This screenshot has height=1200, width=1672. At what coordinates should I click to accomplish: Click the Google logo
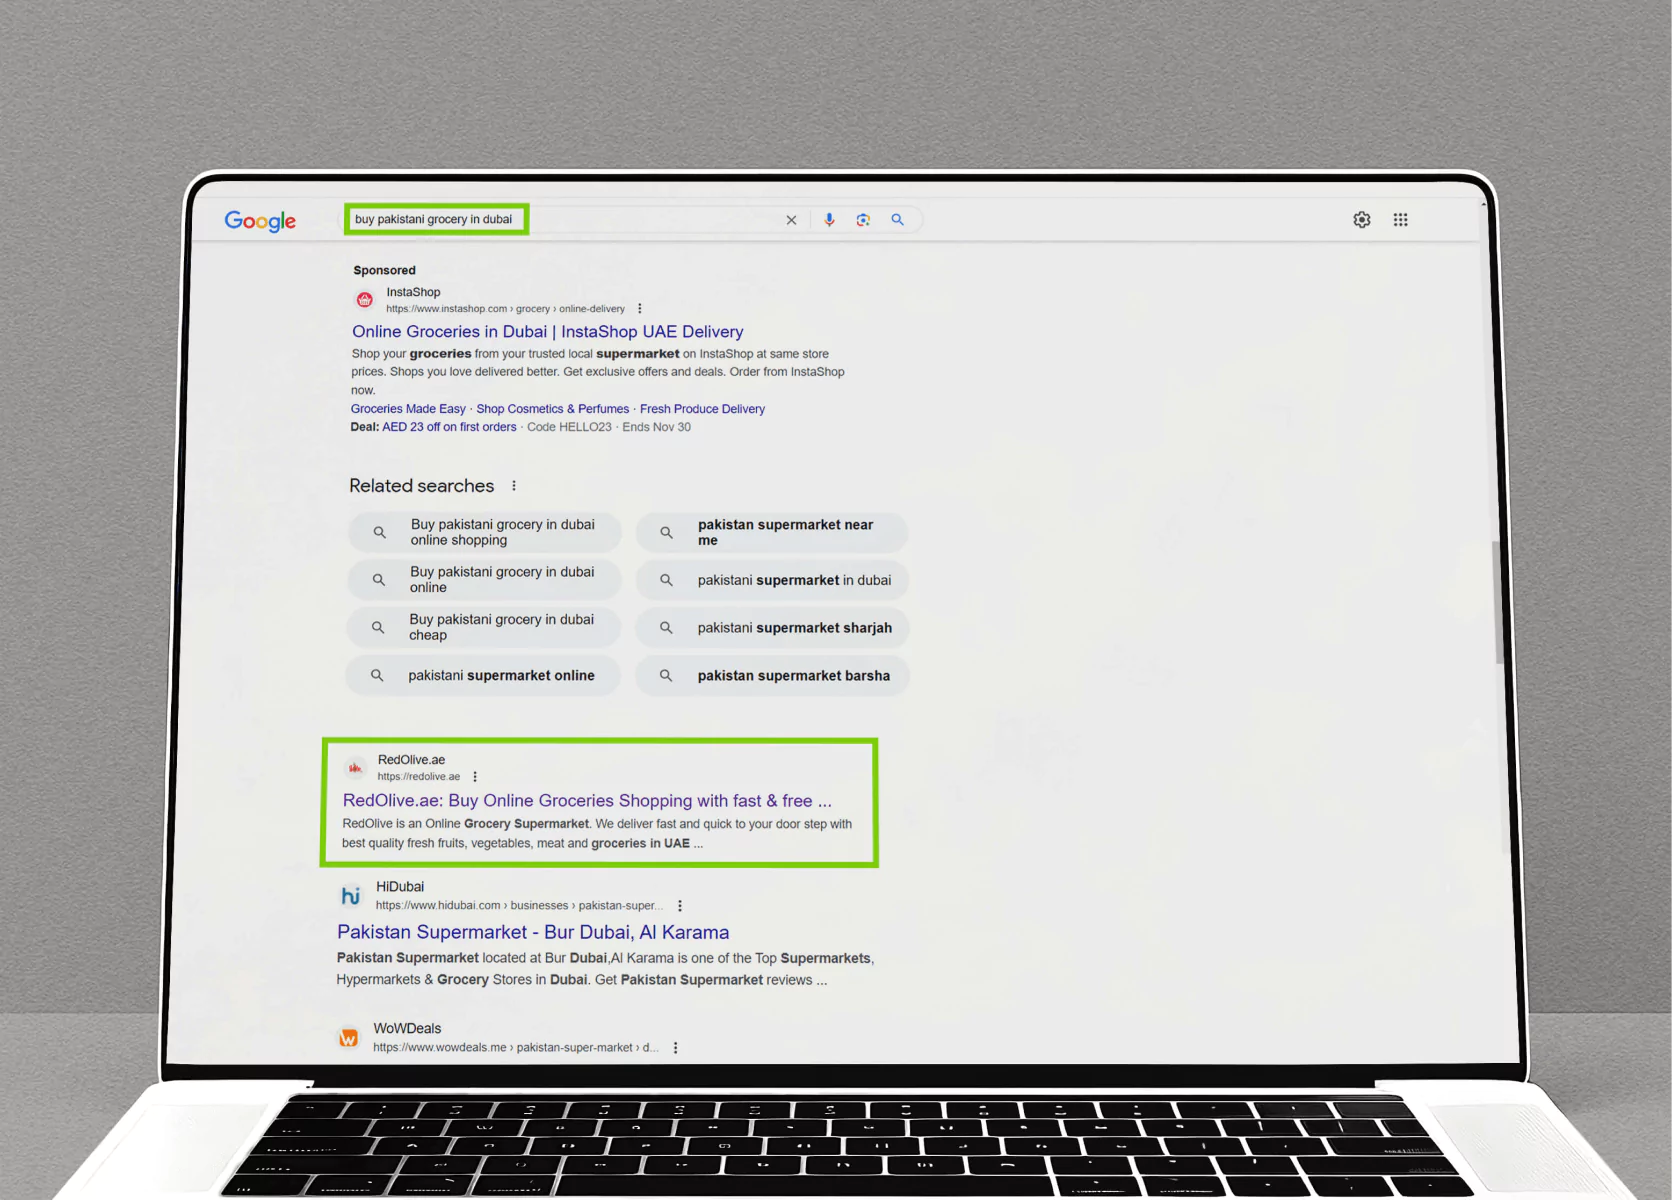(x=260, y=221)
